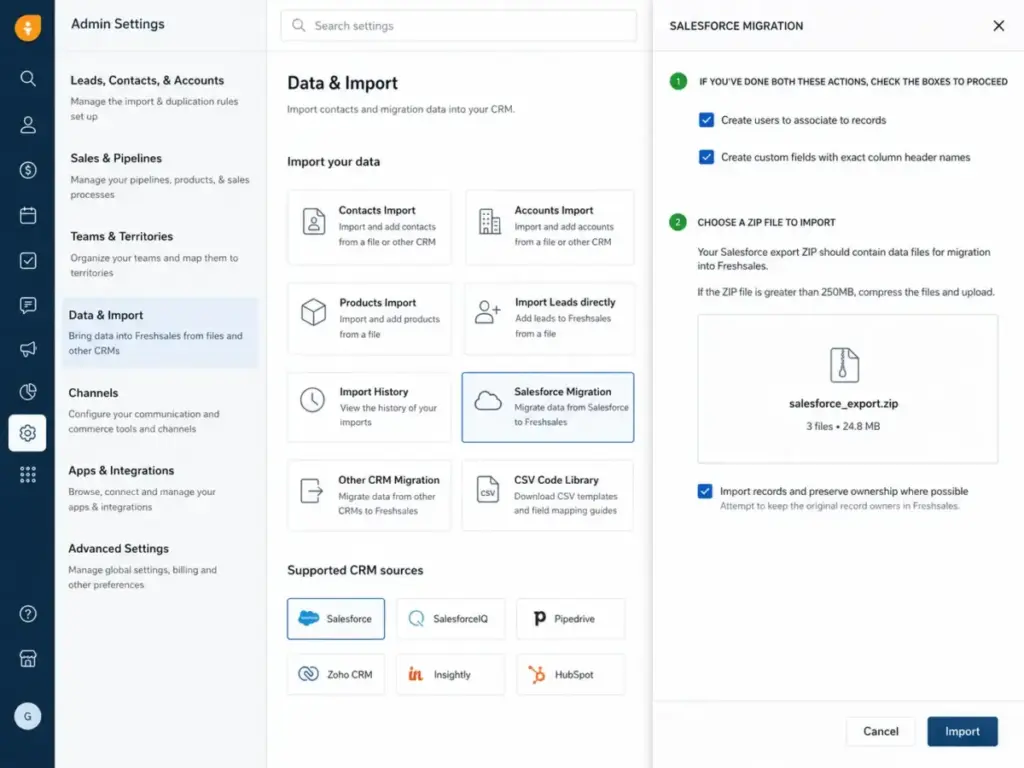Open the apps grid icon in sidebar
The height and width of the screenshot is (768, 1024).
click(27, 474)
